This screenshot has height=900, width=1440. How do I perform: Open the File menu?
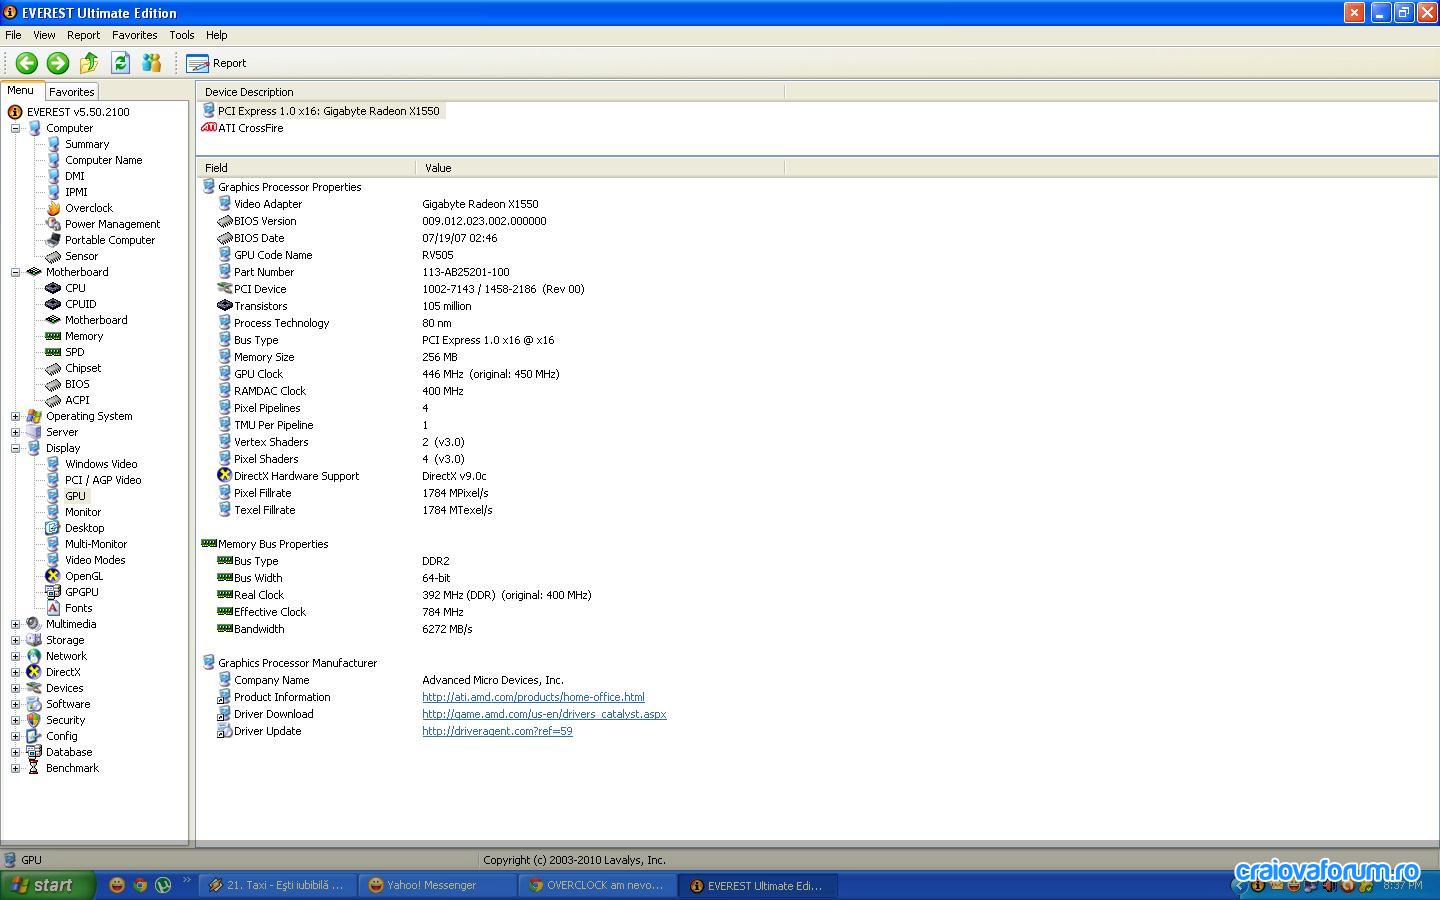tap(13, 35)
